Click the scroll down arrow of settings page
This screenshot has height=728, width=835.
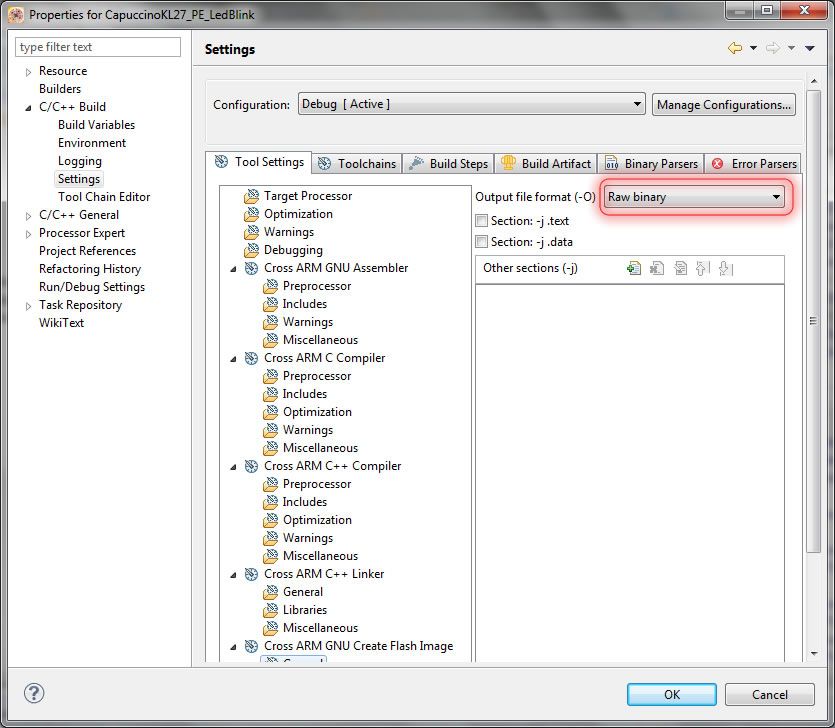[814, 653]
